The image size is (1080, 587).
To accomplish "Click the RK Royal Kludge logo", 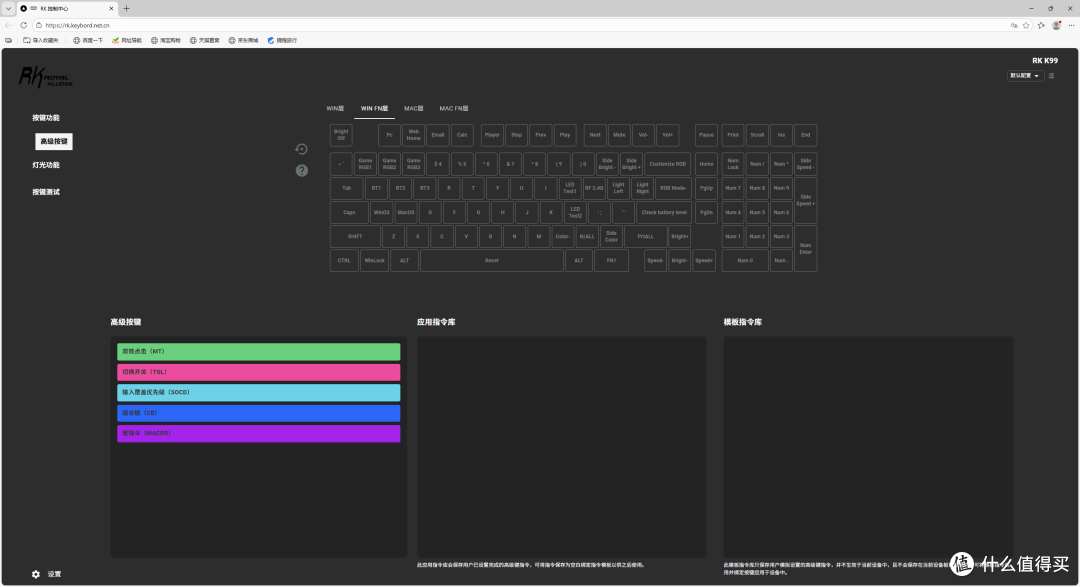I will click(45, 76).
